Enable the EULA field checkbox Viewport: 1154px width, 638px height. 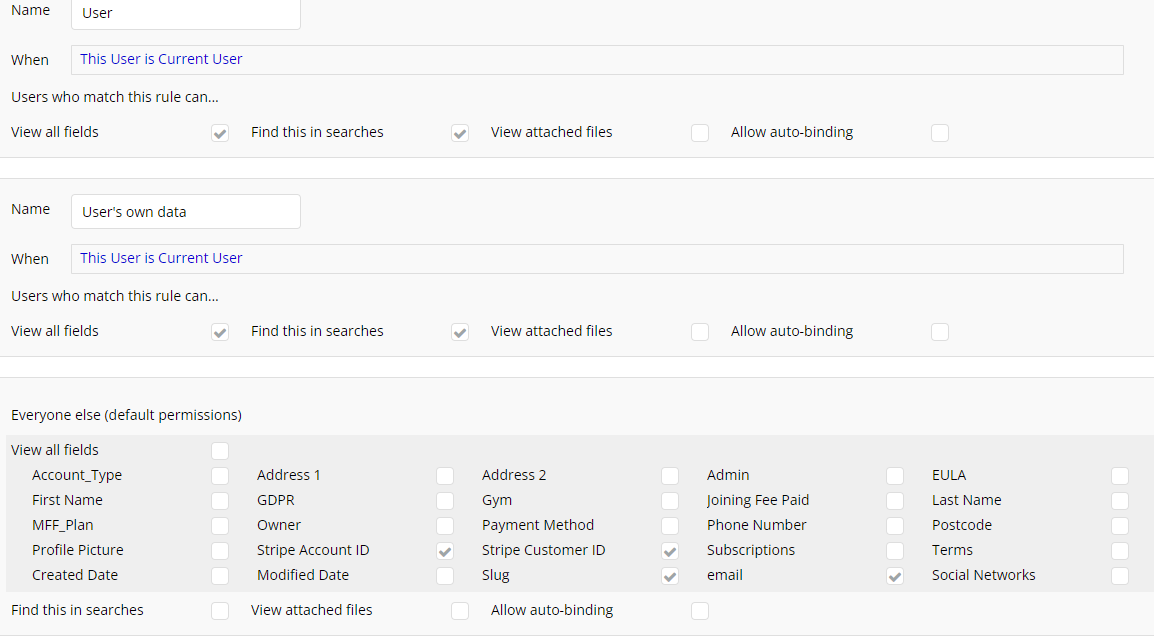1120,476
